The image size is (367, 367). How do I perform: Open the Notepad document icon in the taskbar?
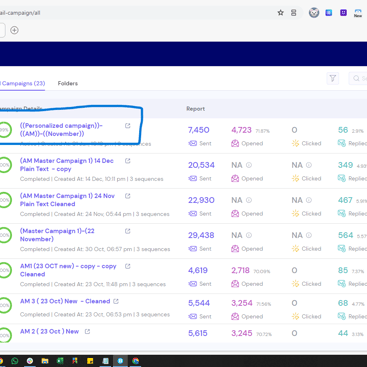tap(105, 361)
